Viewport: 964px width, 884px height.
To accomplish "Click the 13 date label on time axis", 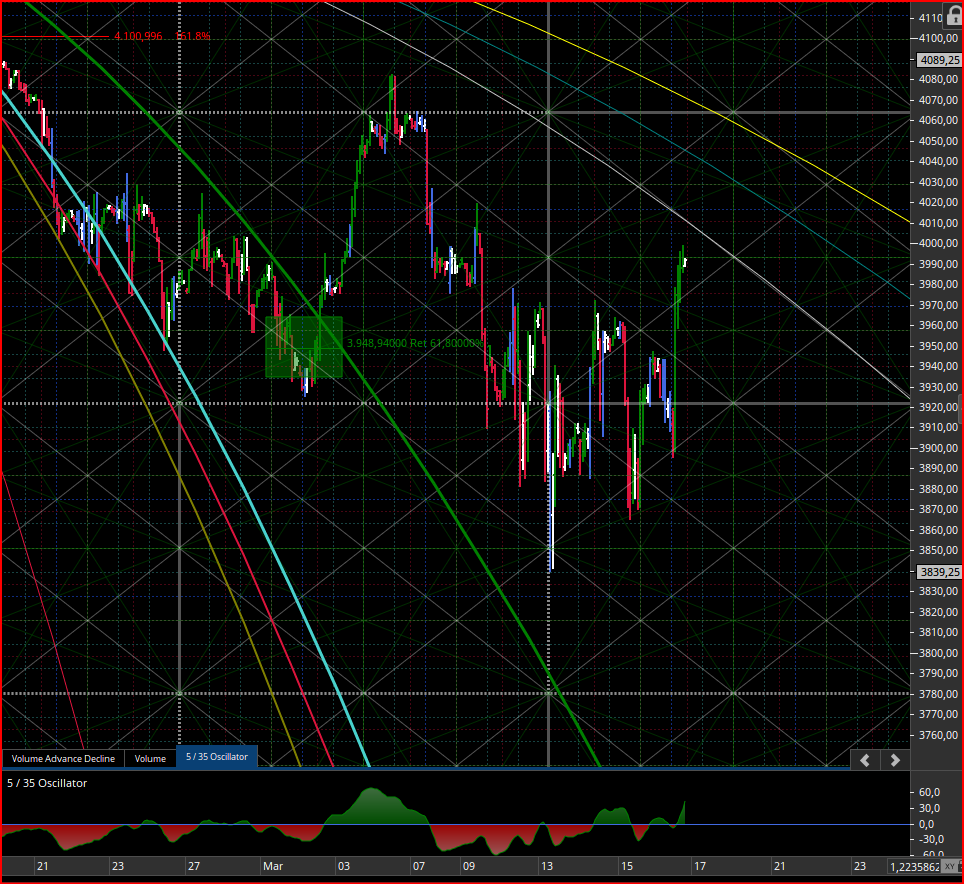I will (x=547, y=866).
